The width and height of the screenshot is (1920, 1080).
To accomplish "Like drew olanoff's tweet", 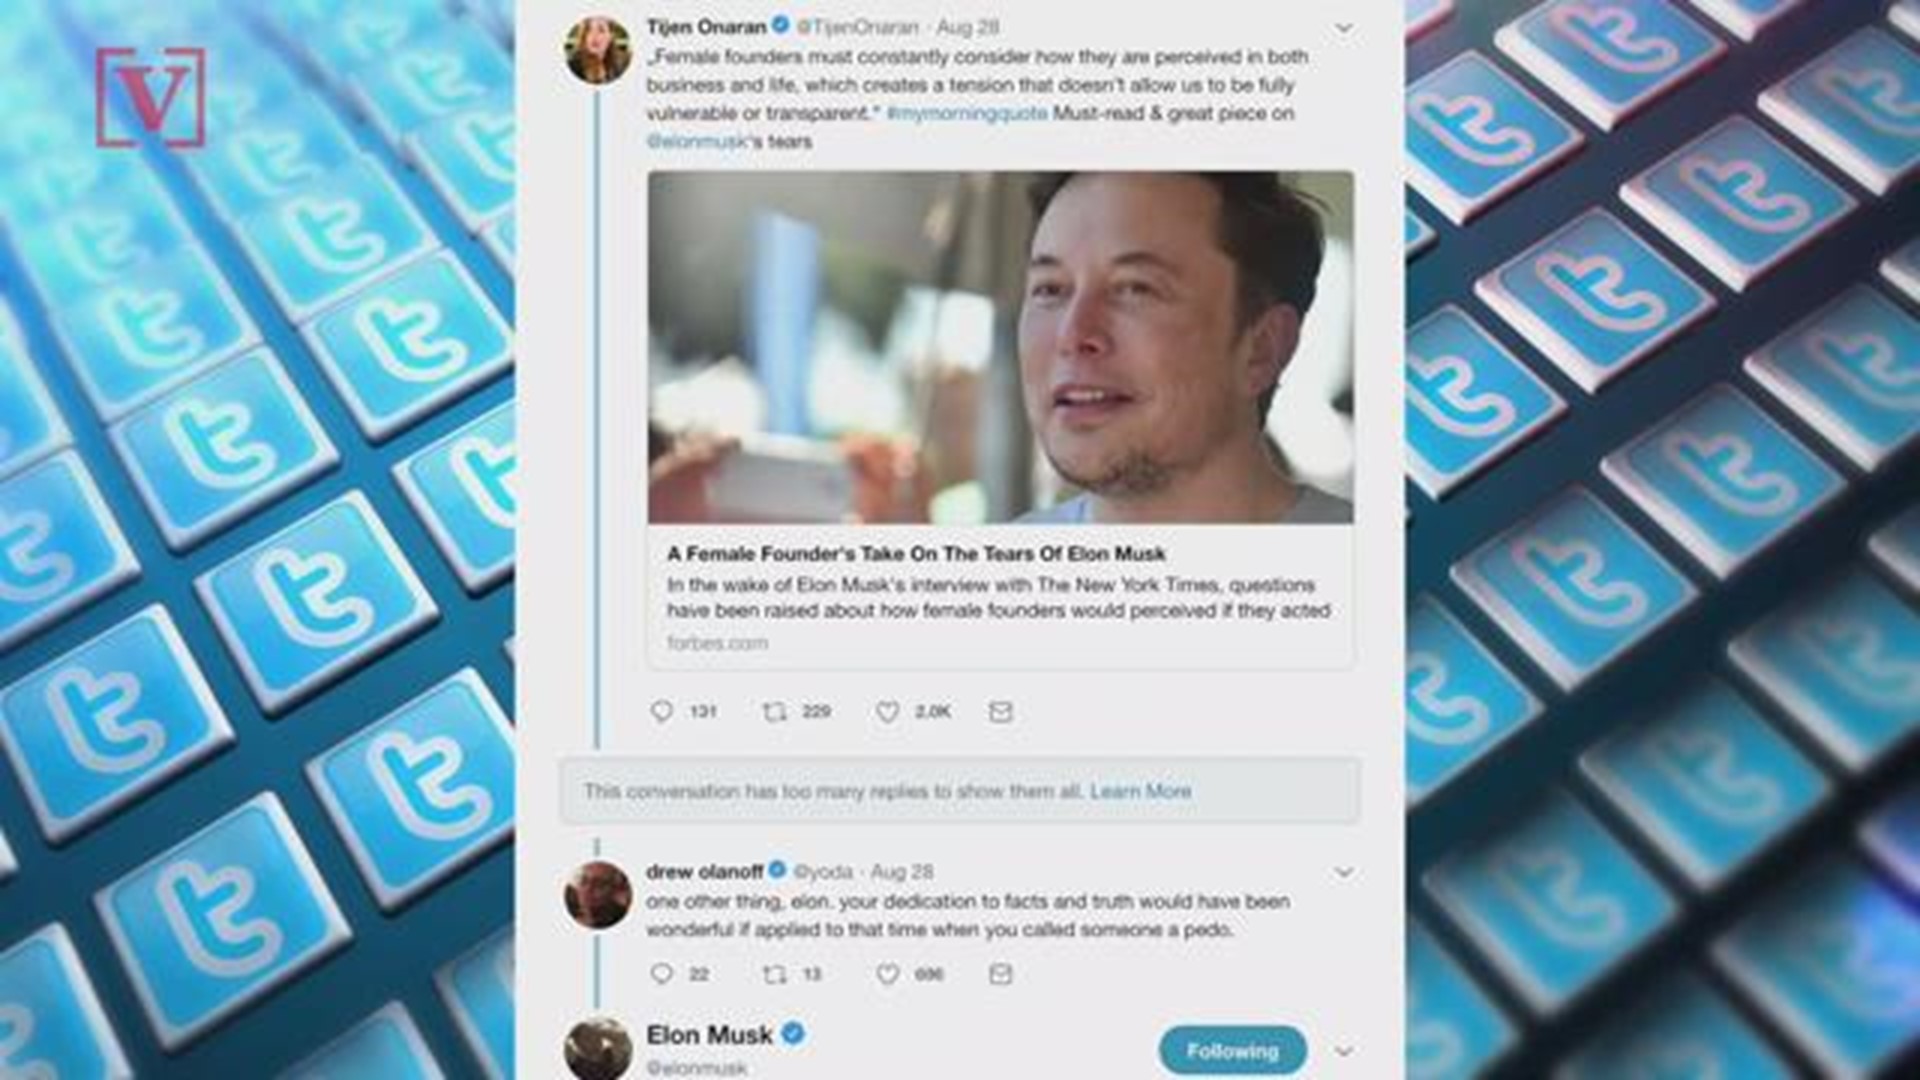I will 887,974.
